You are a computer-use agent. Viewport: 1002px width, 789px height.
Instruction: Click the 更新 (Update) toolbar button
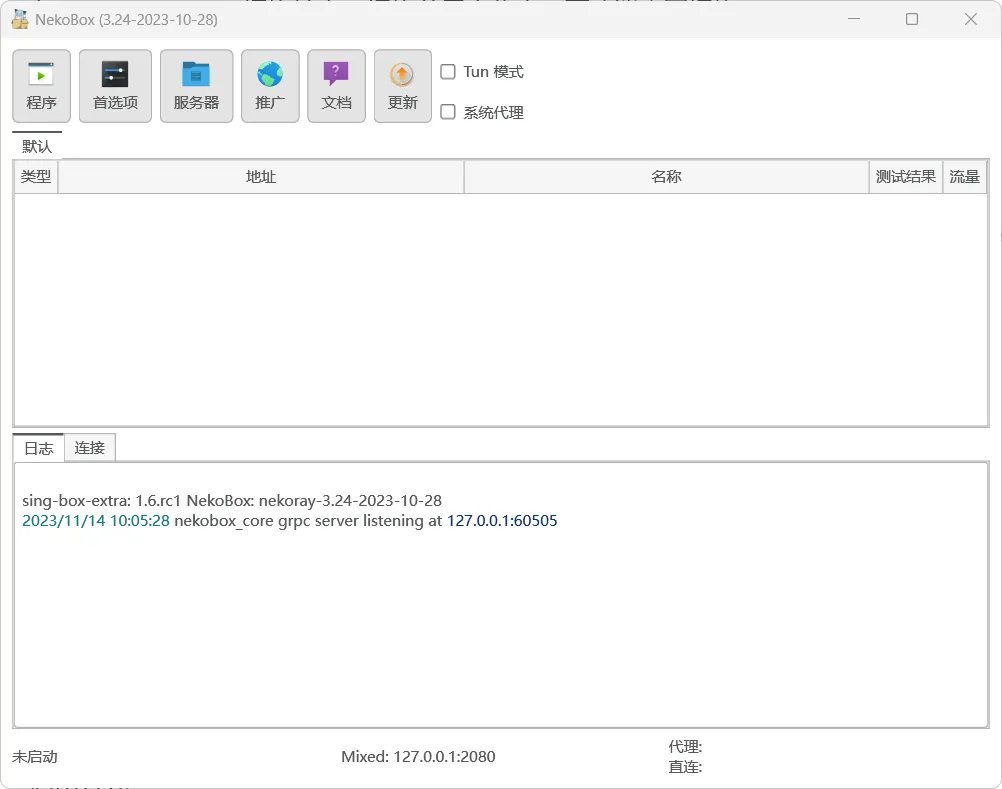pyautogui.click(x=402, y=86)
